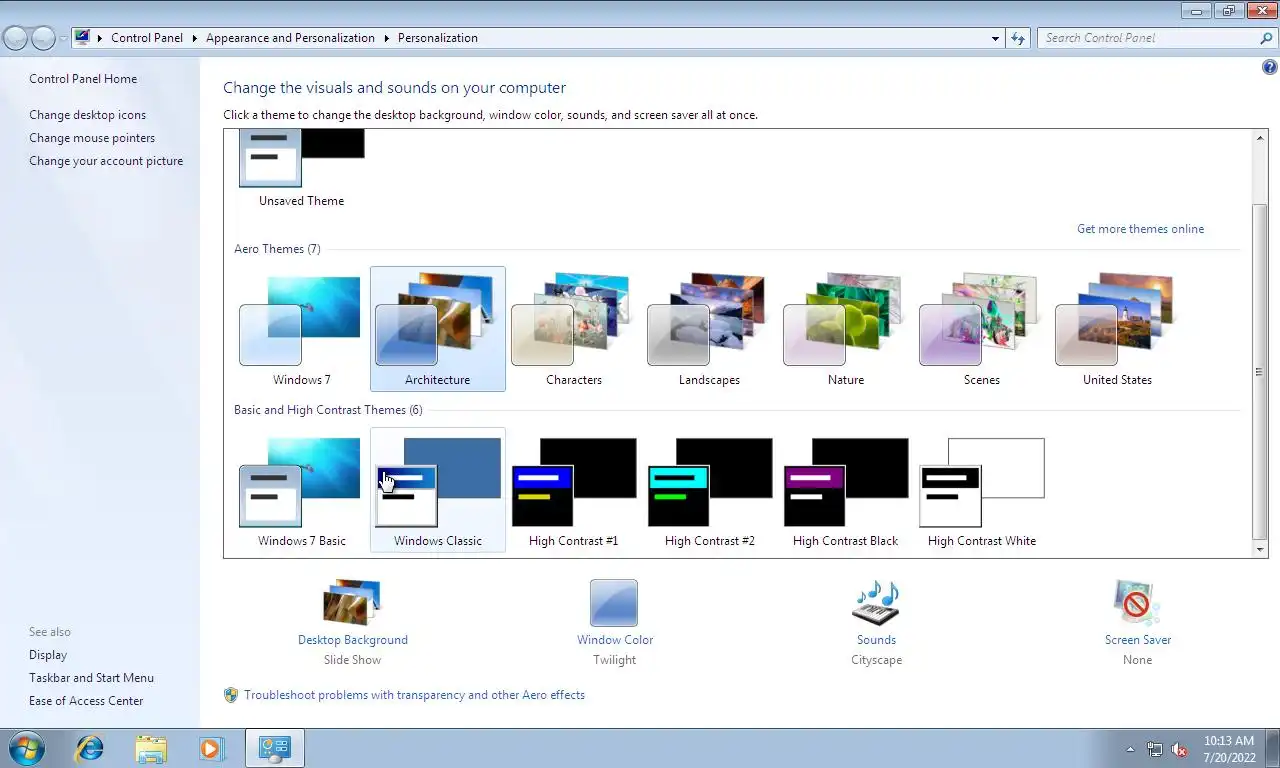
Task: Click the Help question mark icon
Action: point(1270,68)
